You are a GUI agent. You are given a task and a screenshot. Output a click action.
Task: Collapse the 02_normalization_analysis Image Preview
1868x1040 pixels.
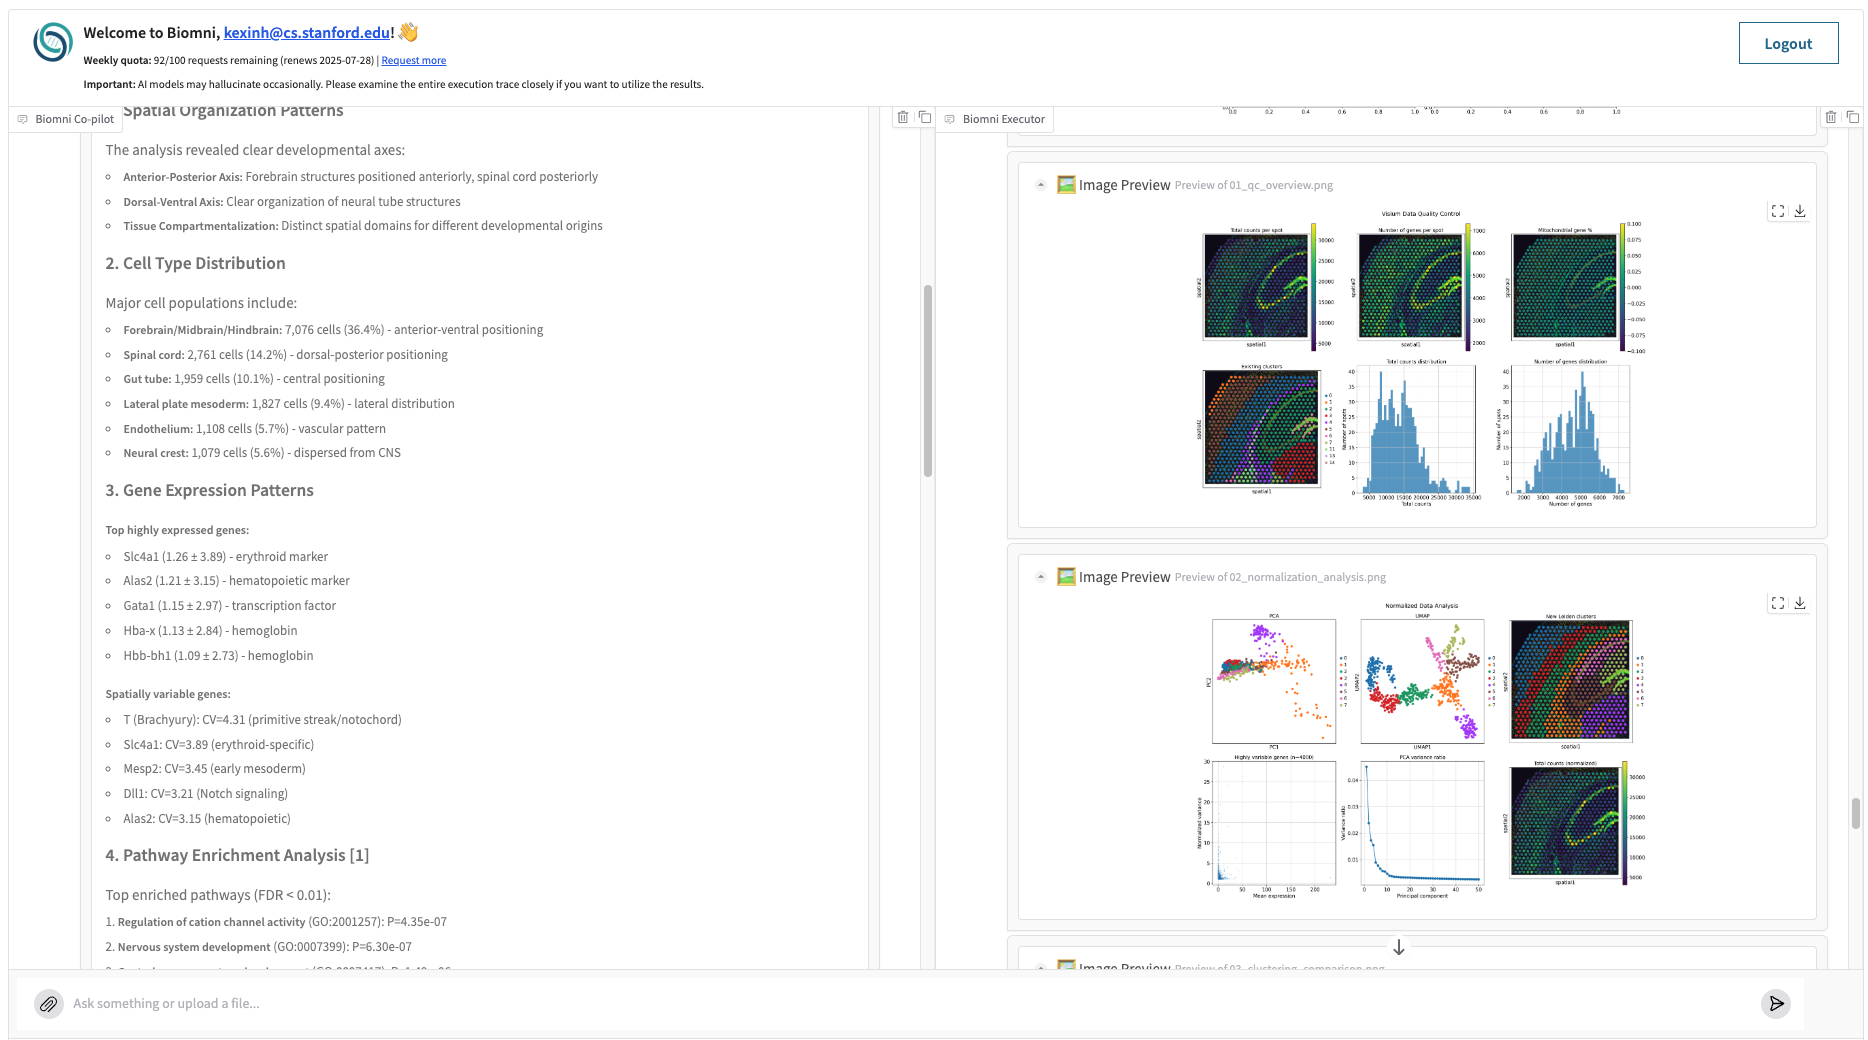click(1040, 577)
